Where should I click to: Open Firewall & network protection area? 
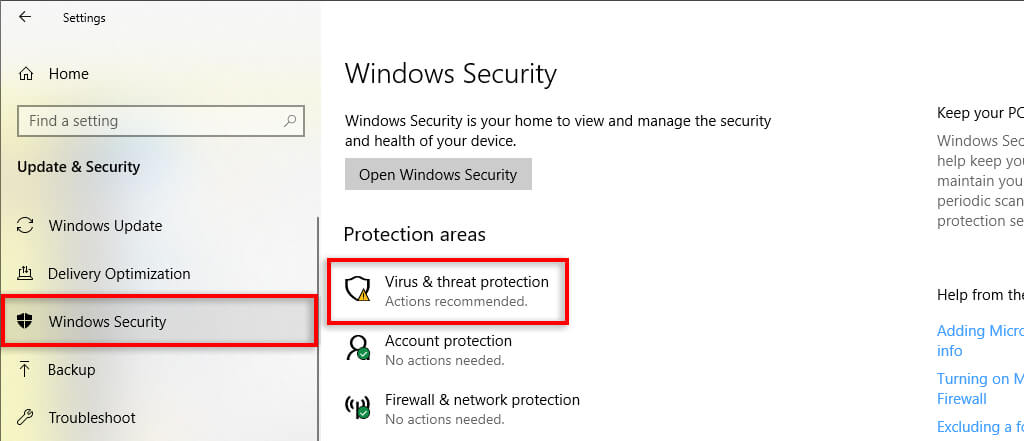482,400
